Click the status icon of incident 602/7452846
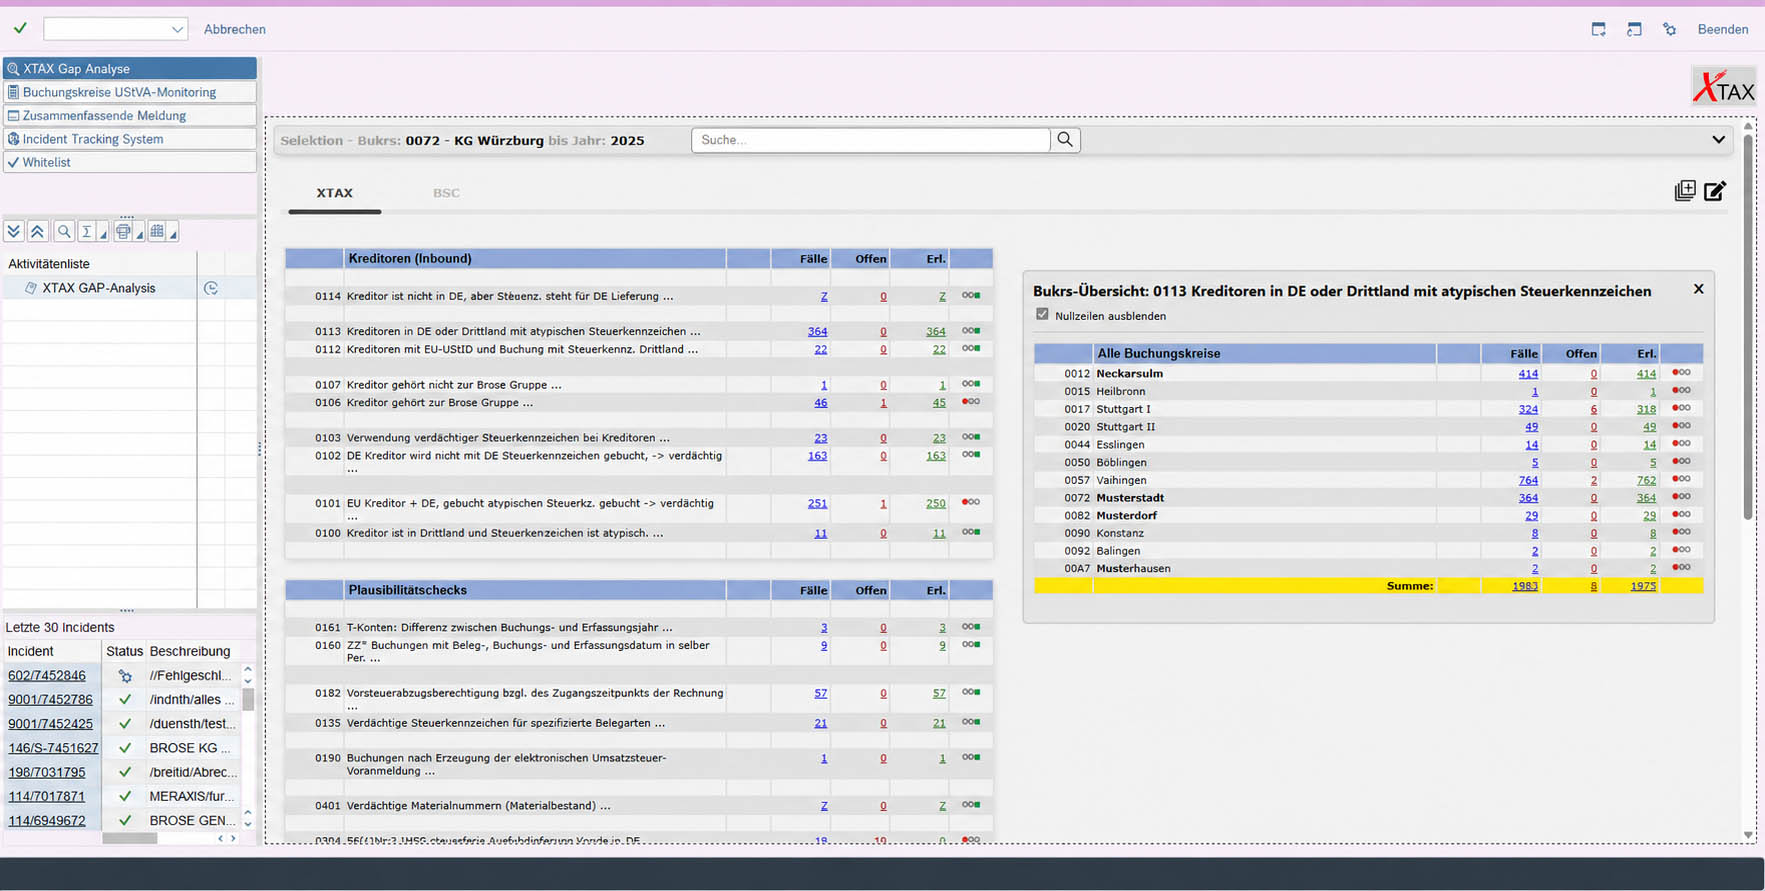1765x891 pixels. [x=125, y=676]
